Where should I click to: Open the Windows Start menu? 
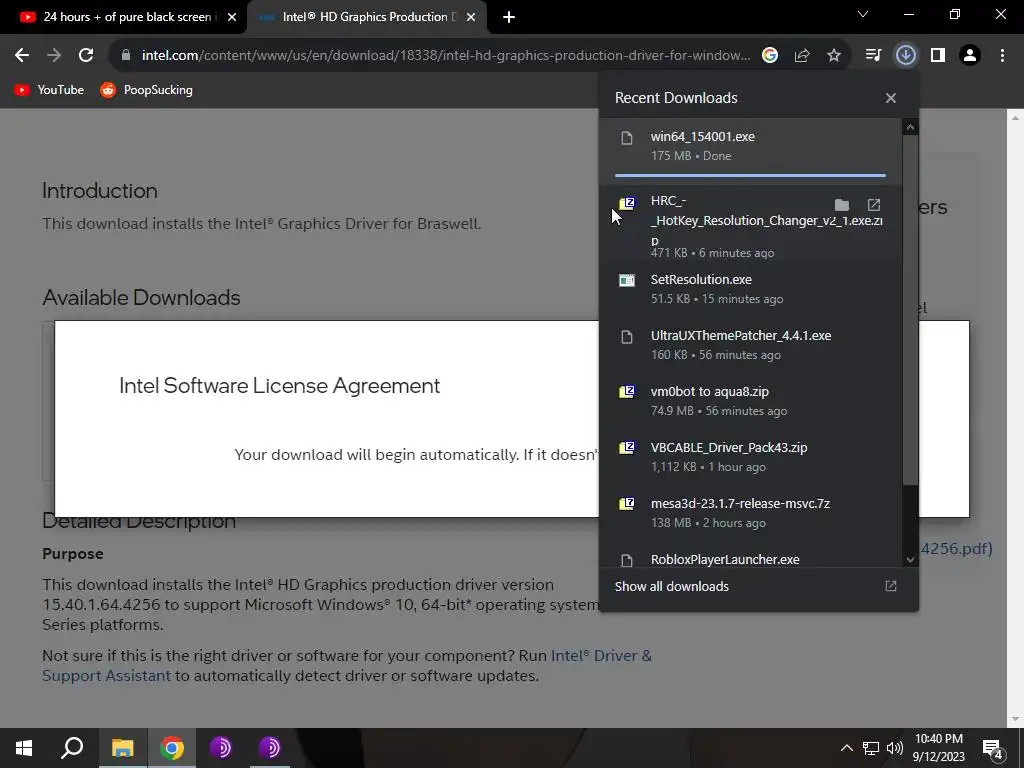pyautogui.click(x=24, y=748)
